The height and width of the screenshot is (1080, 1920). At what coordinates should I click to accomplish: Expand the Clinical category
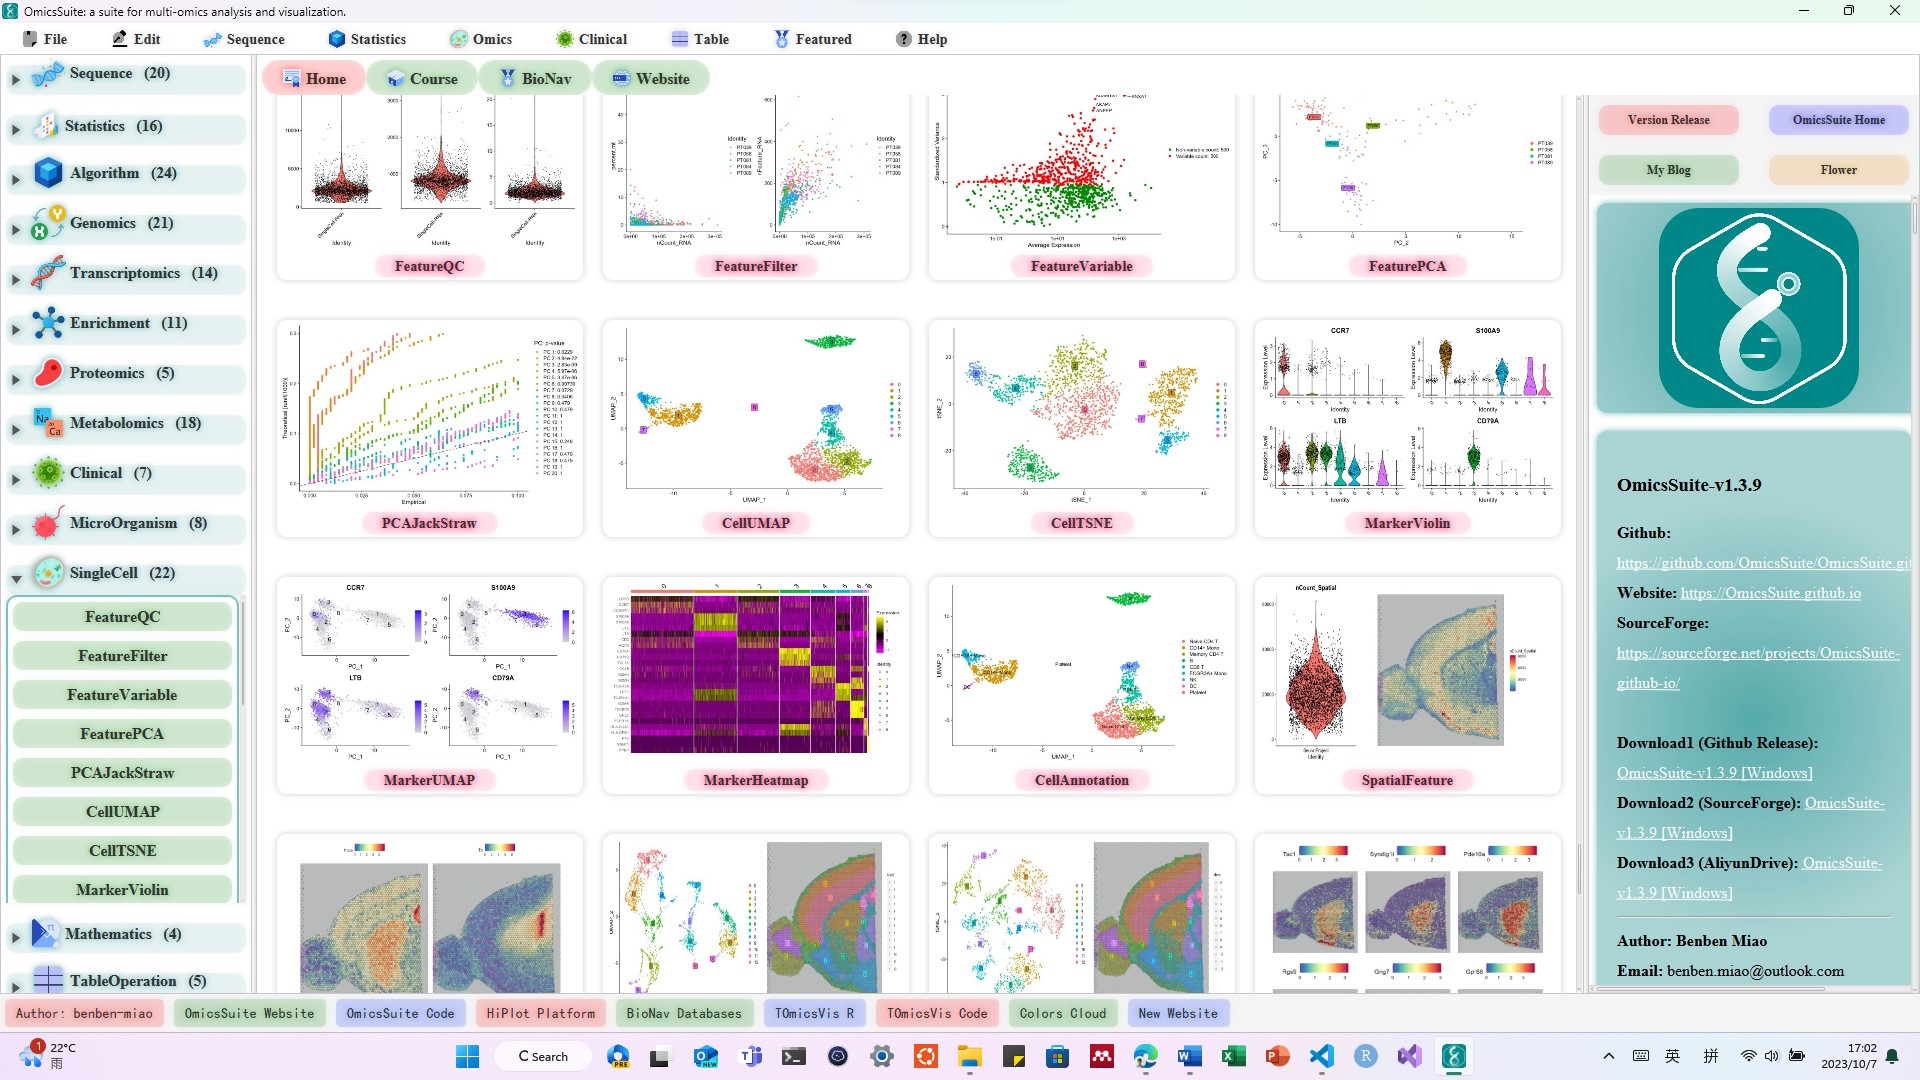14,478
